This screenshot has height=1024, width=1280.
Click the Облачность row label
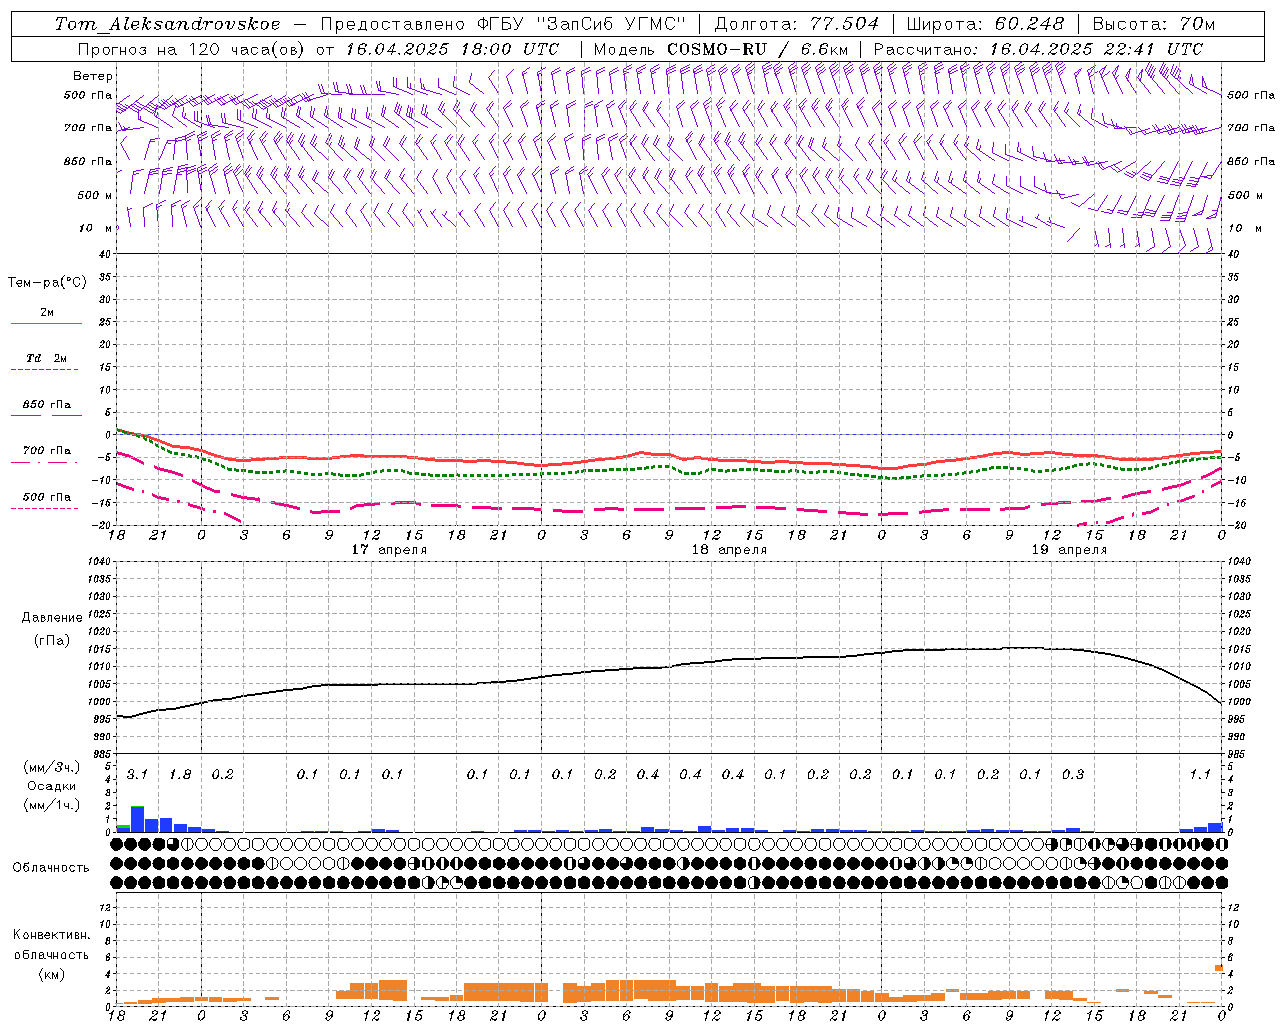click(51, 868)
